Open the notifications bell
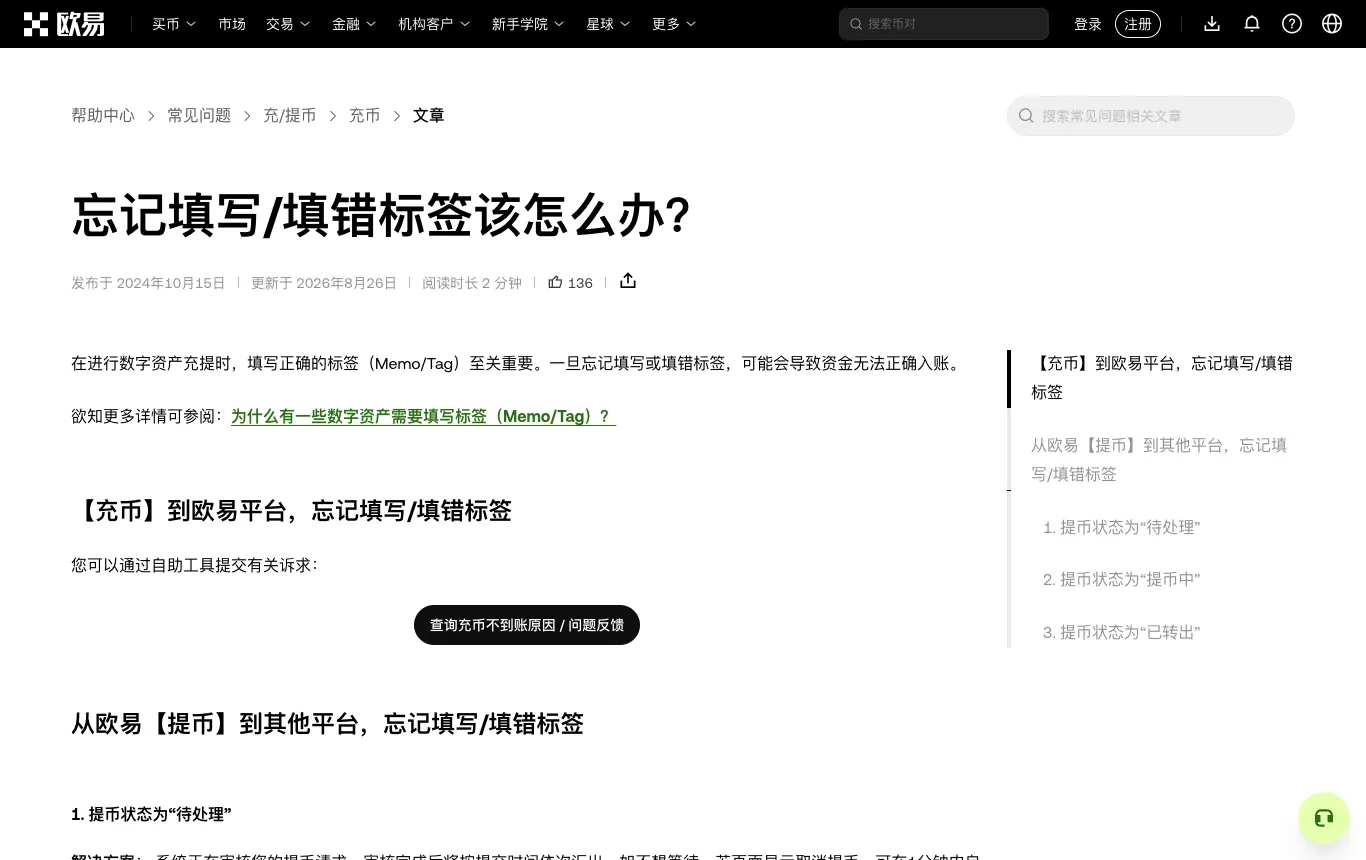 (1252, 24)
